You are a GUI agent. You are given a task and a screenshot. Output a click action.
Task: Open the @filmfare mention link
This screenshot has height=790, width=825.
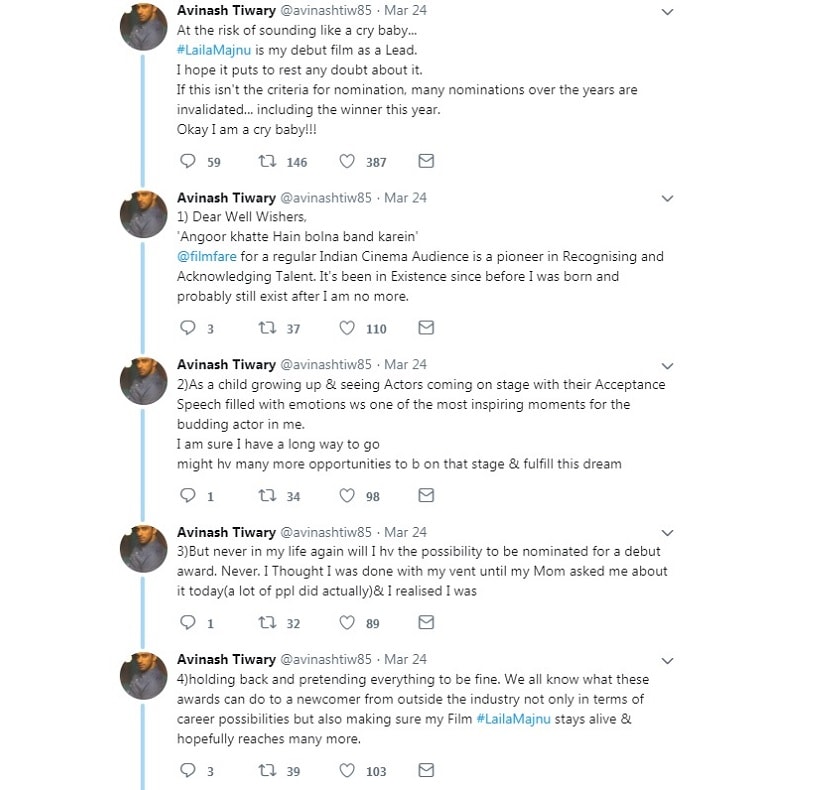[x=207, y=257]
